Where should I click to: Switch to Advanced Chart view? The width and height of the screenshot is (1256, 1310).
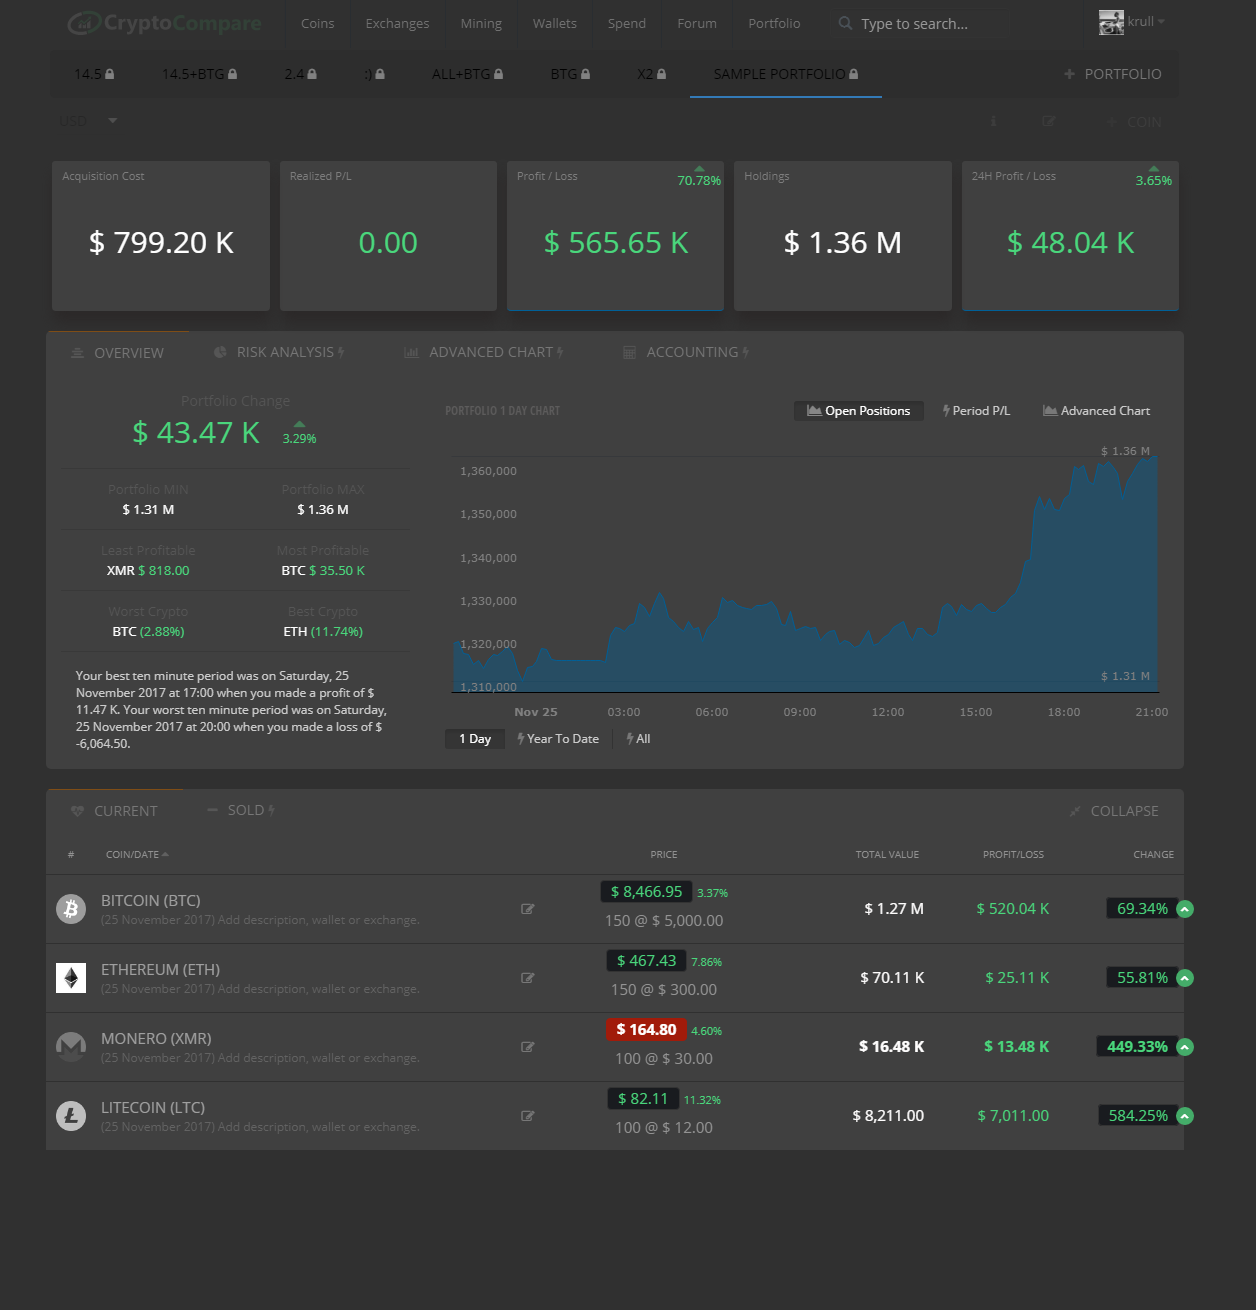[1096, 411]
